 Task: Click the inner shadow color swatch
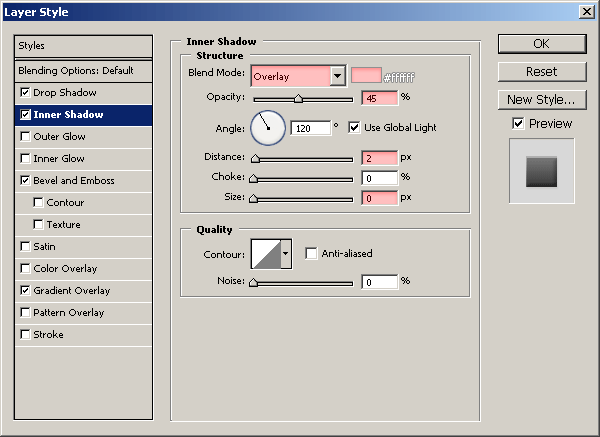366,75
